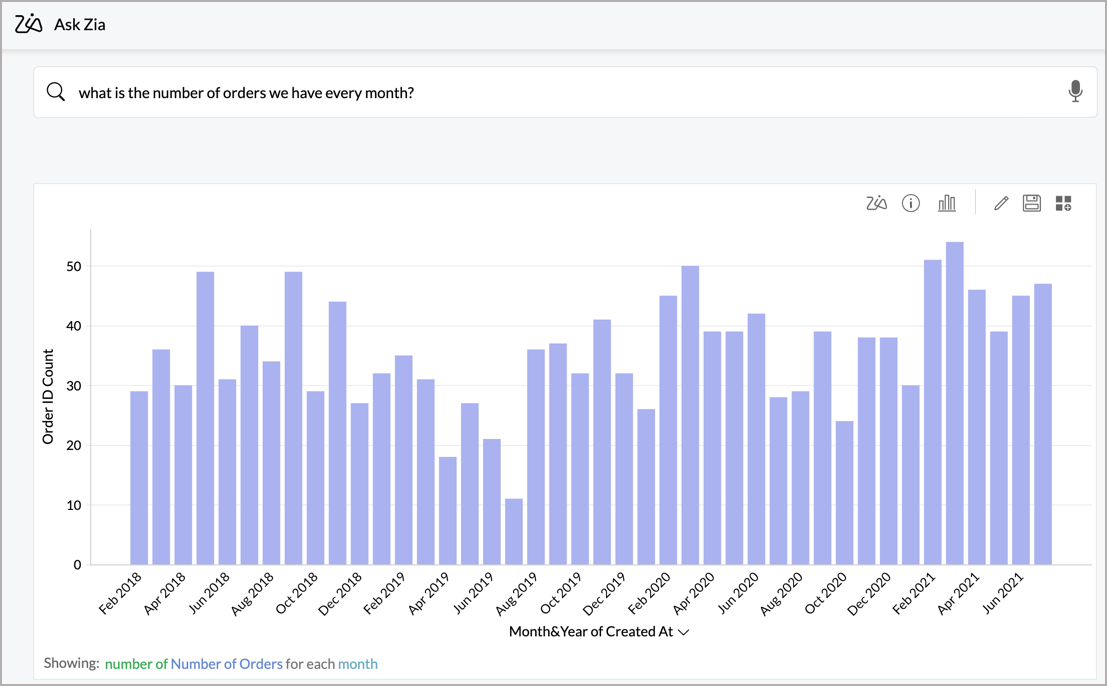Click the 'month' link in Showing text
This screenshot has width=1107, height=686.
pyautogui.click(x=358, y=663)
